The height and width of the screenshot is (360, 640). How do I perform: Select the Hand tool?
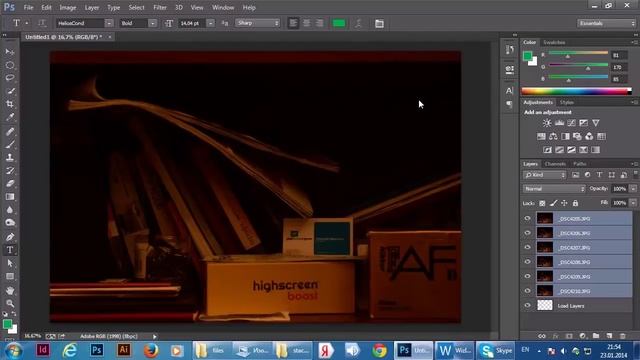point(10,291)
